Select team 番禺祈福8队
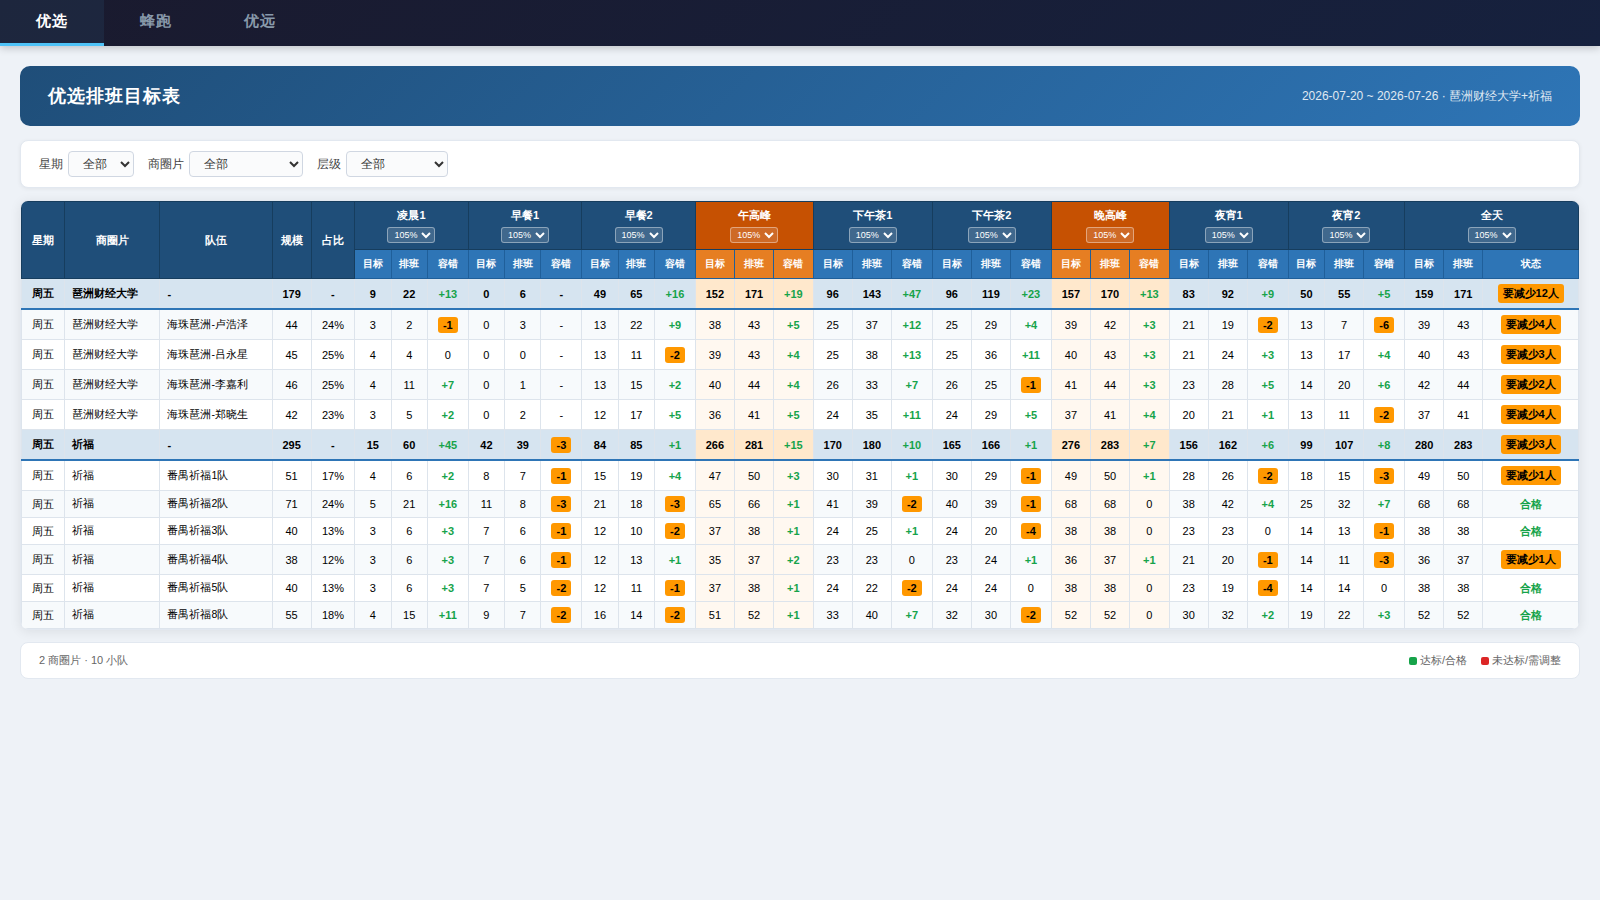 click(197, 615)
